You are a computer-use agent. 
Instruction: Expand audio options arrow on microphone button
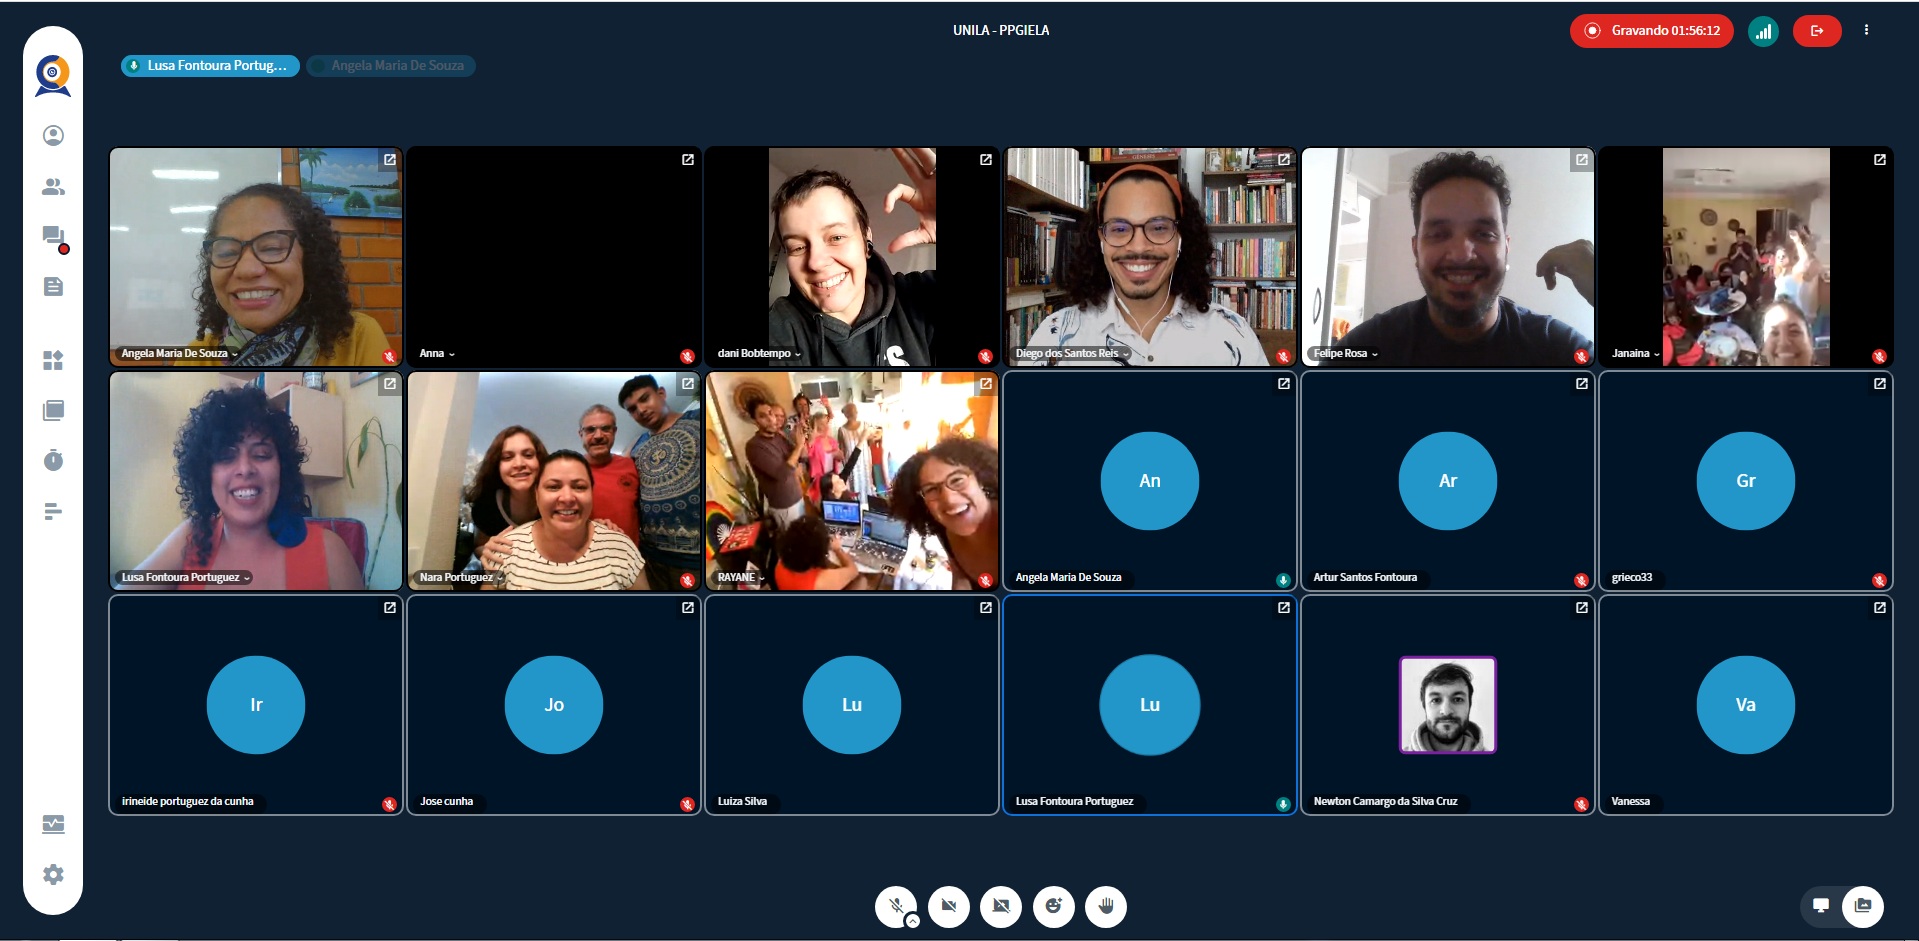912,921
